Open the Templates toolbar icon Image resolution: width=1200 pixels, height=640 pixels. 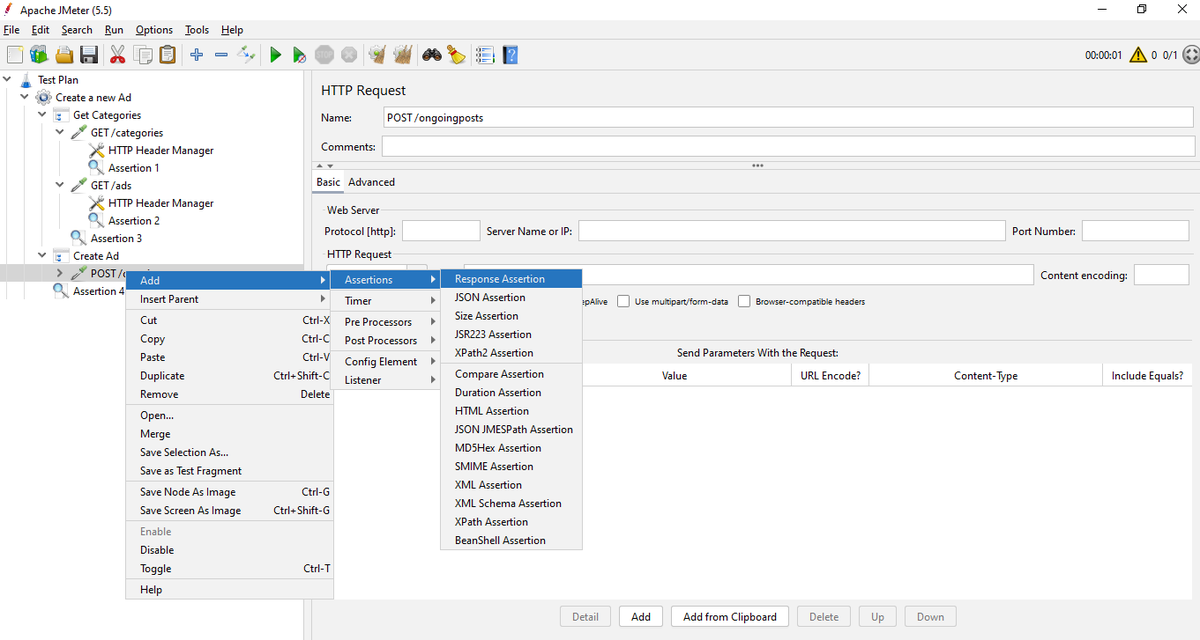point(39,55)
